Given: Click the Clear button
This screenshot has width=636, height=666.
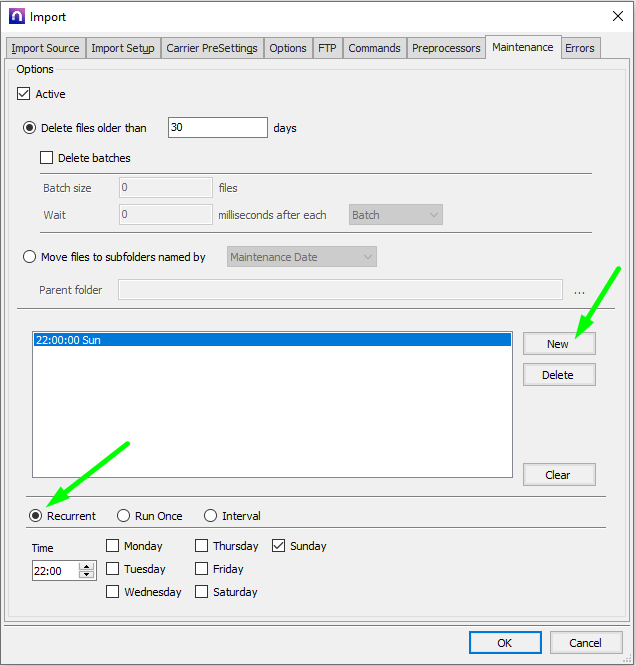Looking at the screenshot, I should (x=558, y=475).
